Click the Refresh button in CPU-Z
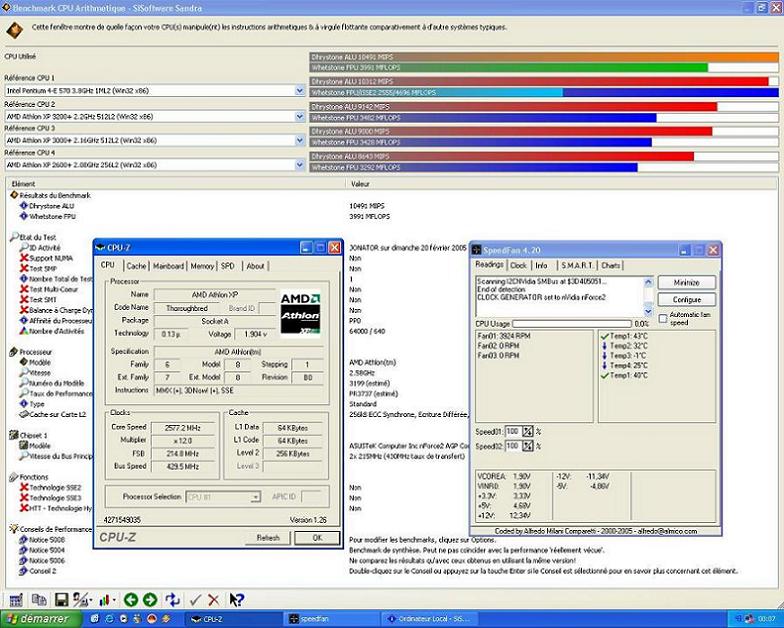Image resolution: width=784 pixels, height=628 pixels. point(268,538)
